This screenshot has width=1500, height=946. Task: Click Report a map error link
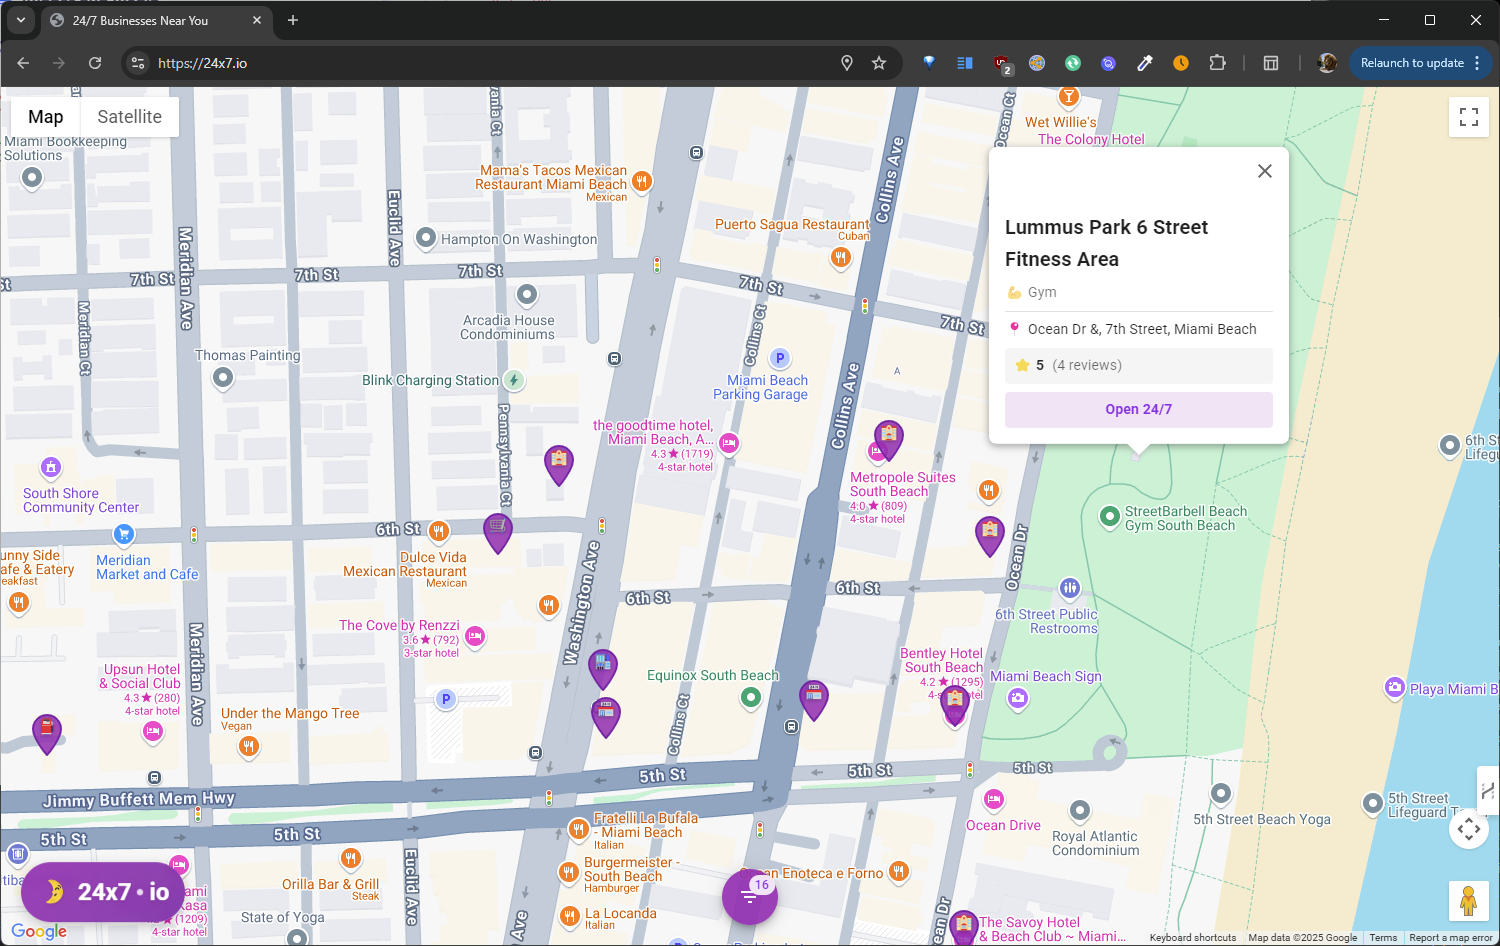click(x=1451, y=938)
